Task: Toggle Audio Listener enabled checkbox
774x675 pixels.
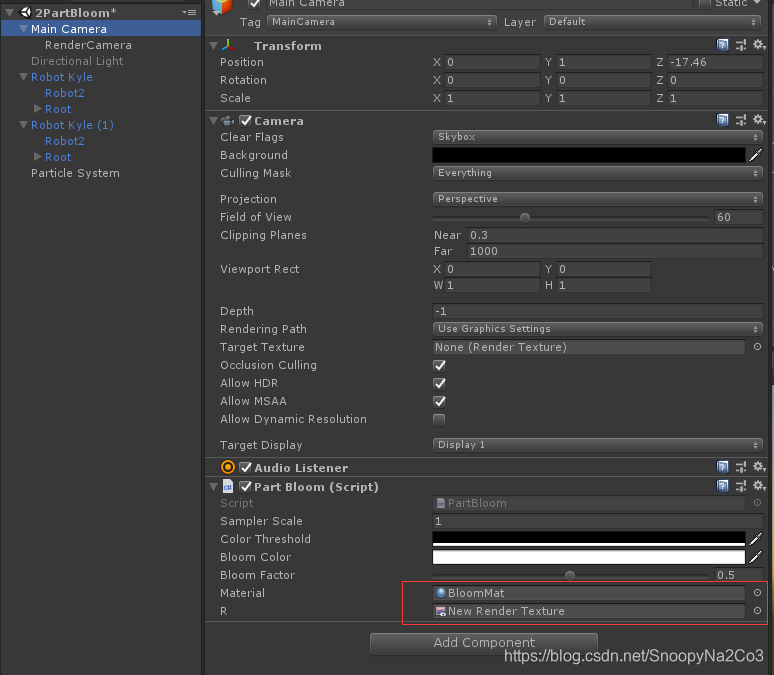Action: (245, 467)
